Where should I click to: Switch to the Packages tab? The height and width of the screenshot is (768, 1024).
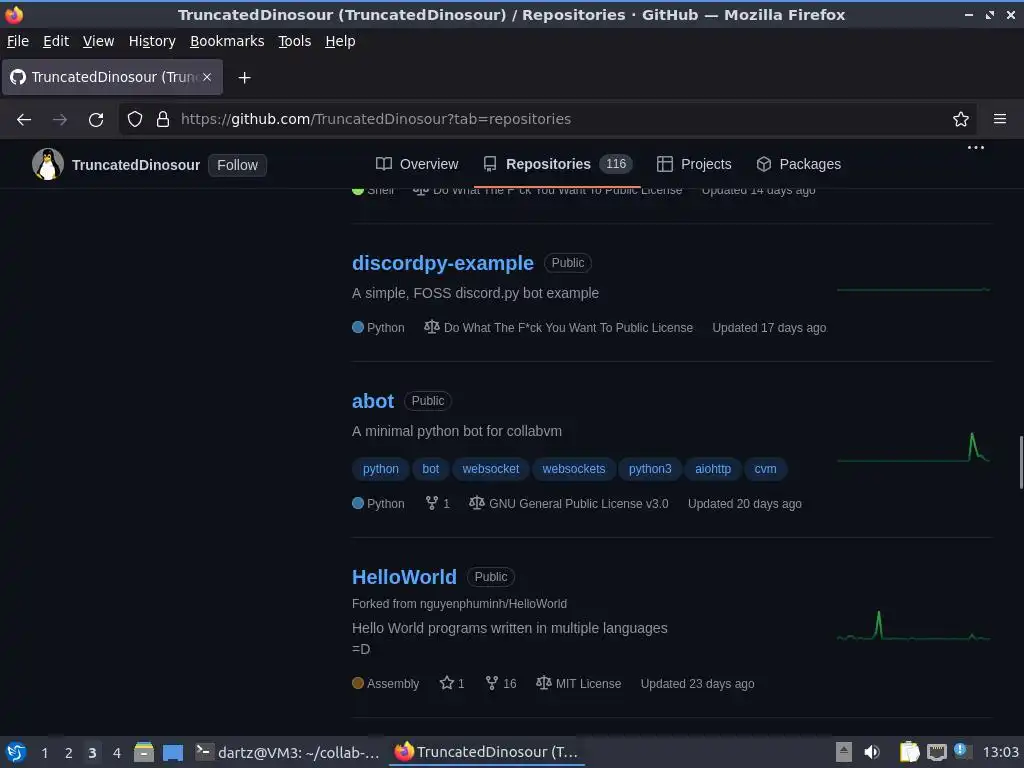[x=798, y=164]
